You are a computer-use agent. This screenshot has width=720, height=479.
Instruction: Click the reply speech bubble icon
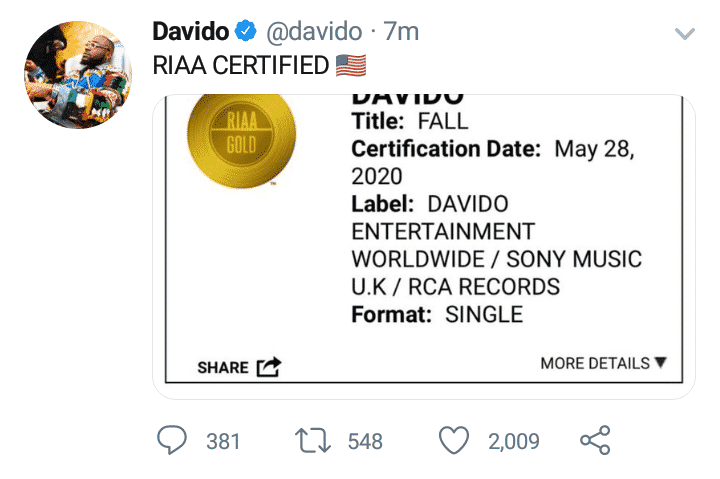coord(172,440)
